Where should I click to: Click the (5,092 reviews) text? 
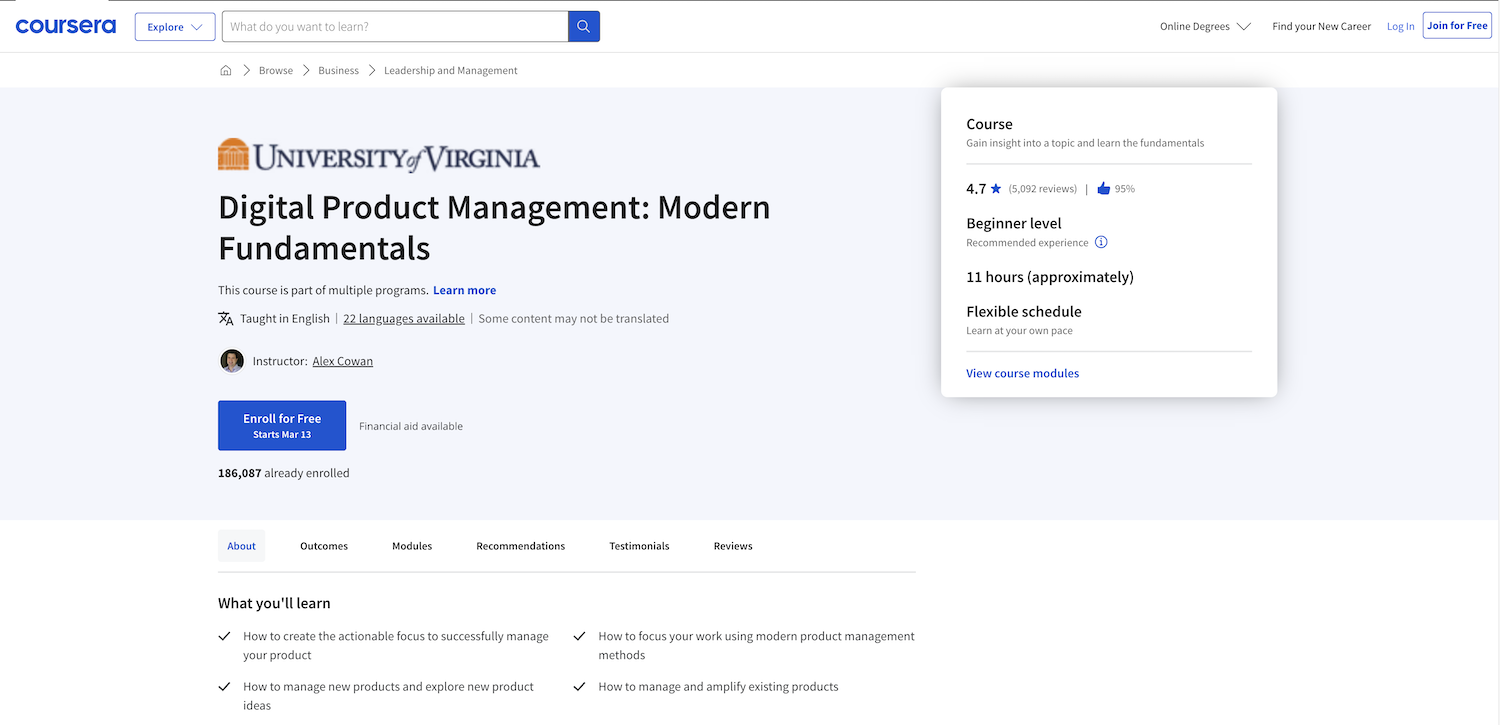(x=1043, y=189)
